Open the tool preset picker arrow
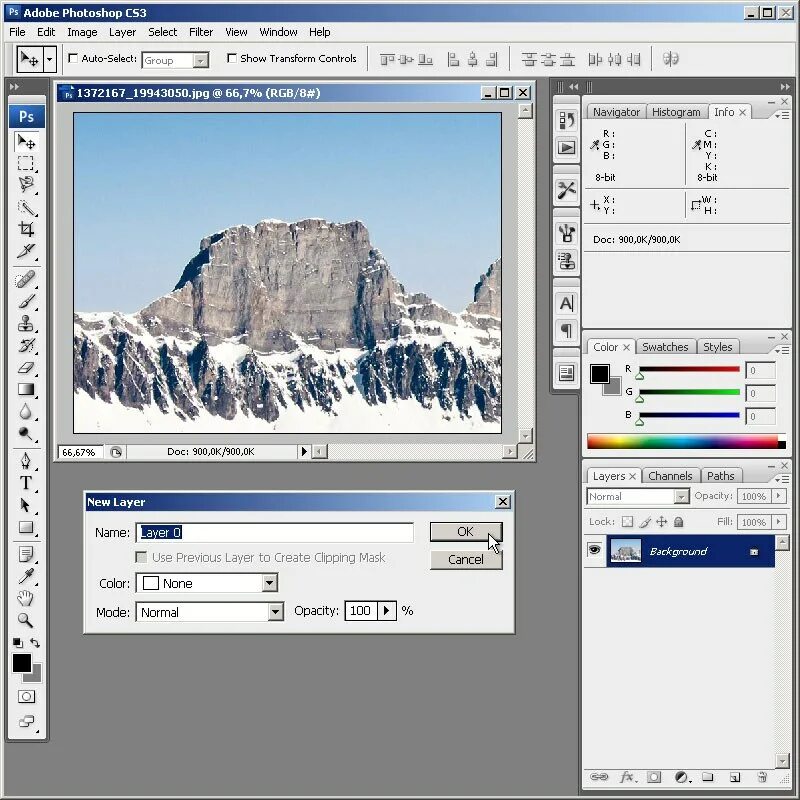The height and width of the screenshot is (800, 800). click(49, 59)
